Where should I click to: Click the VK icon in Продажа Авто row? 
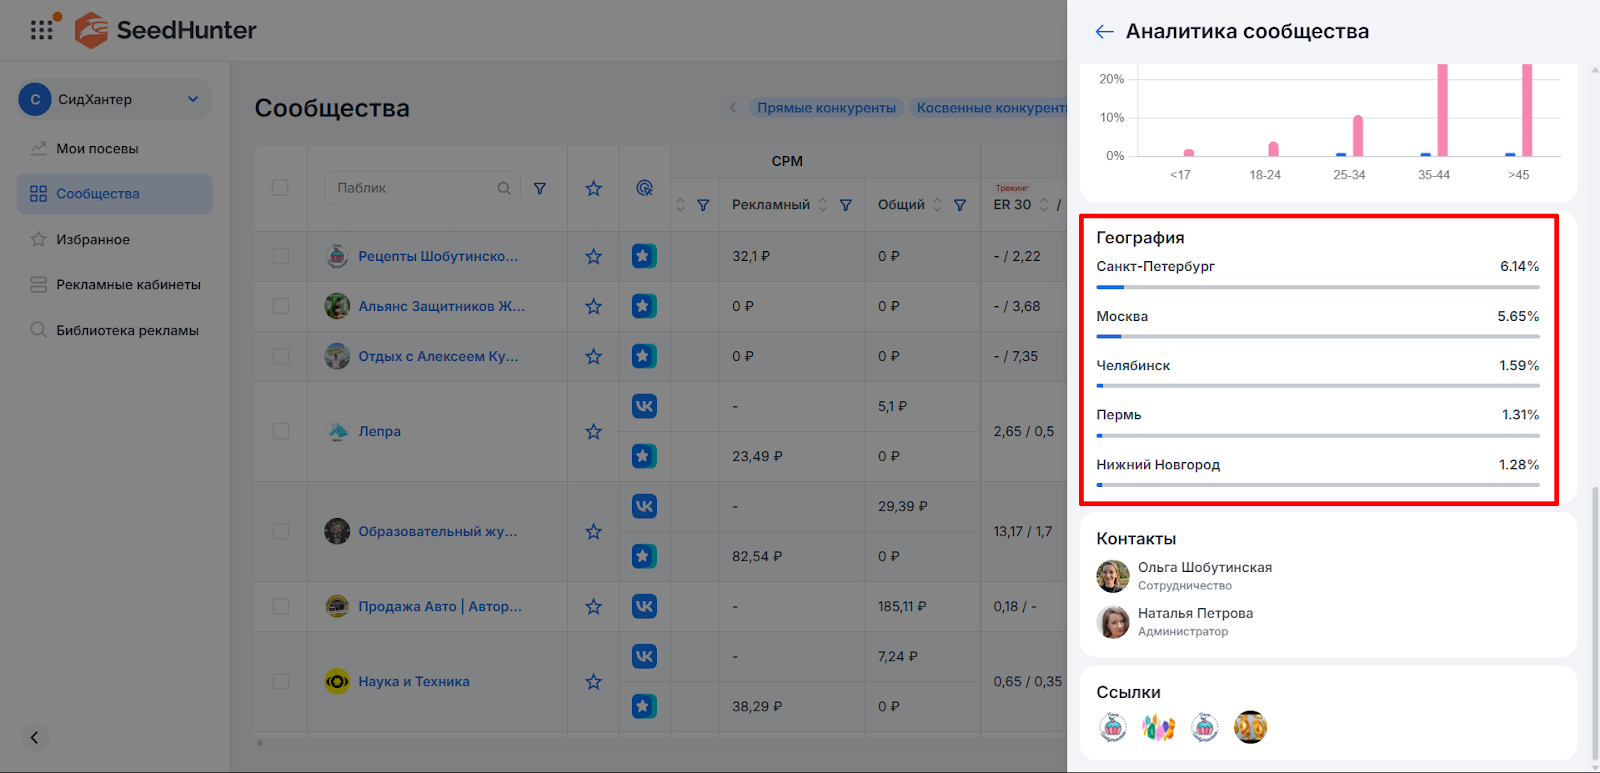[644, 606]
